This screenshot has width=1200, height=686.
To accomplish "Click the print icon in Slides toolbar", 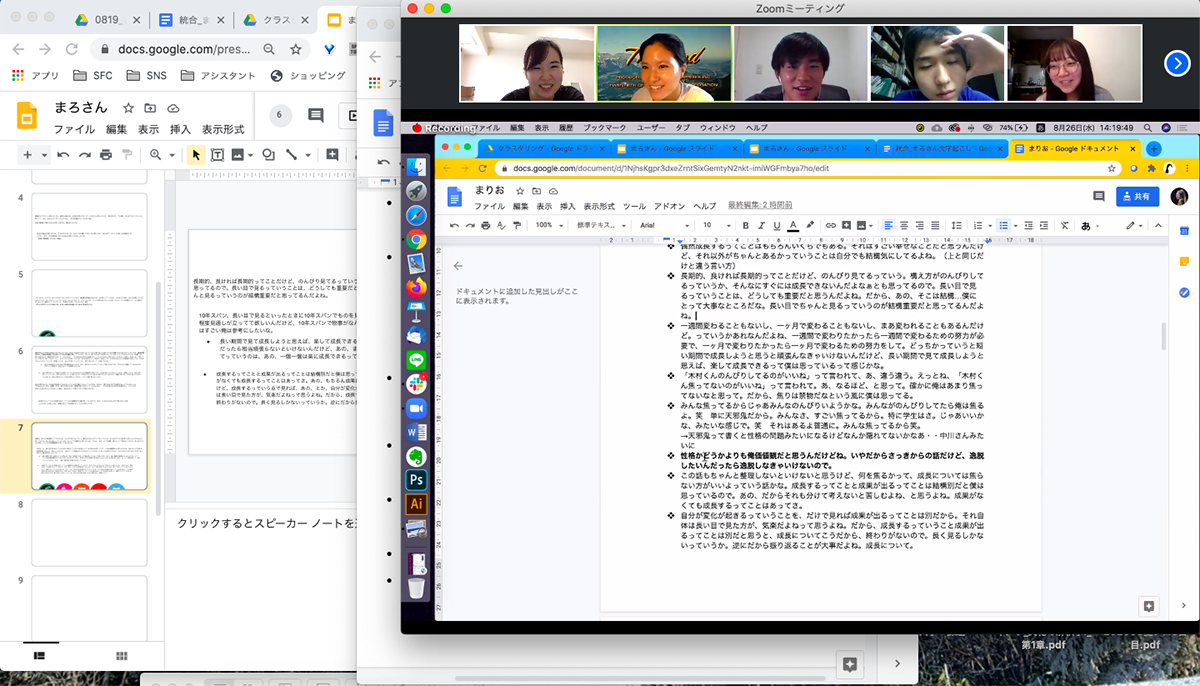I will [105, 155].
